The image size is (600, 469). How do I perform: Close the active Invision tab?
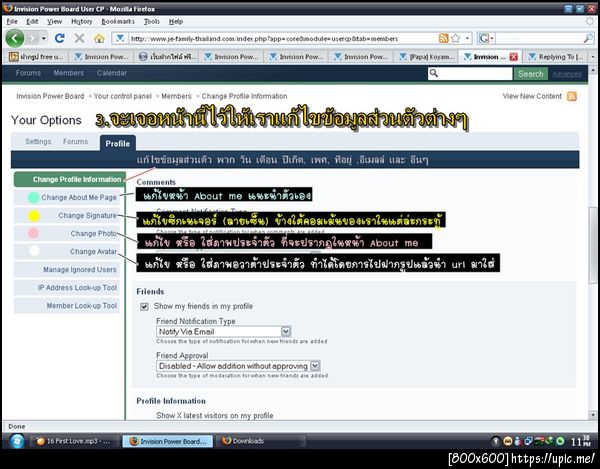[514, 57]
